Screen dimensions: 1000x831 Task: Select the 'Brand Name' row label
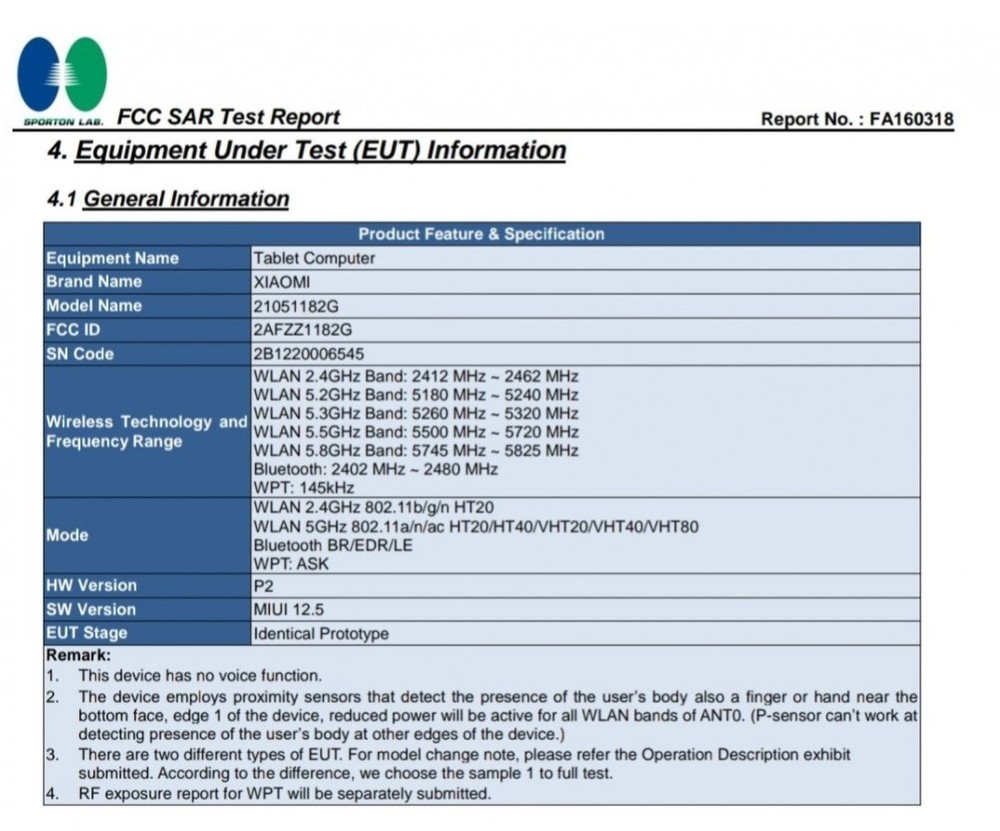pos(94,282)
